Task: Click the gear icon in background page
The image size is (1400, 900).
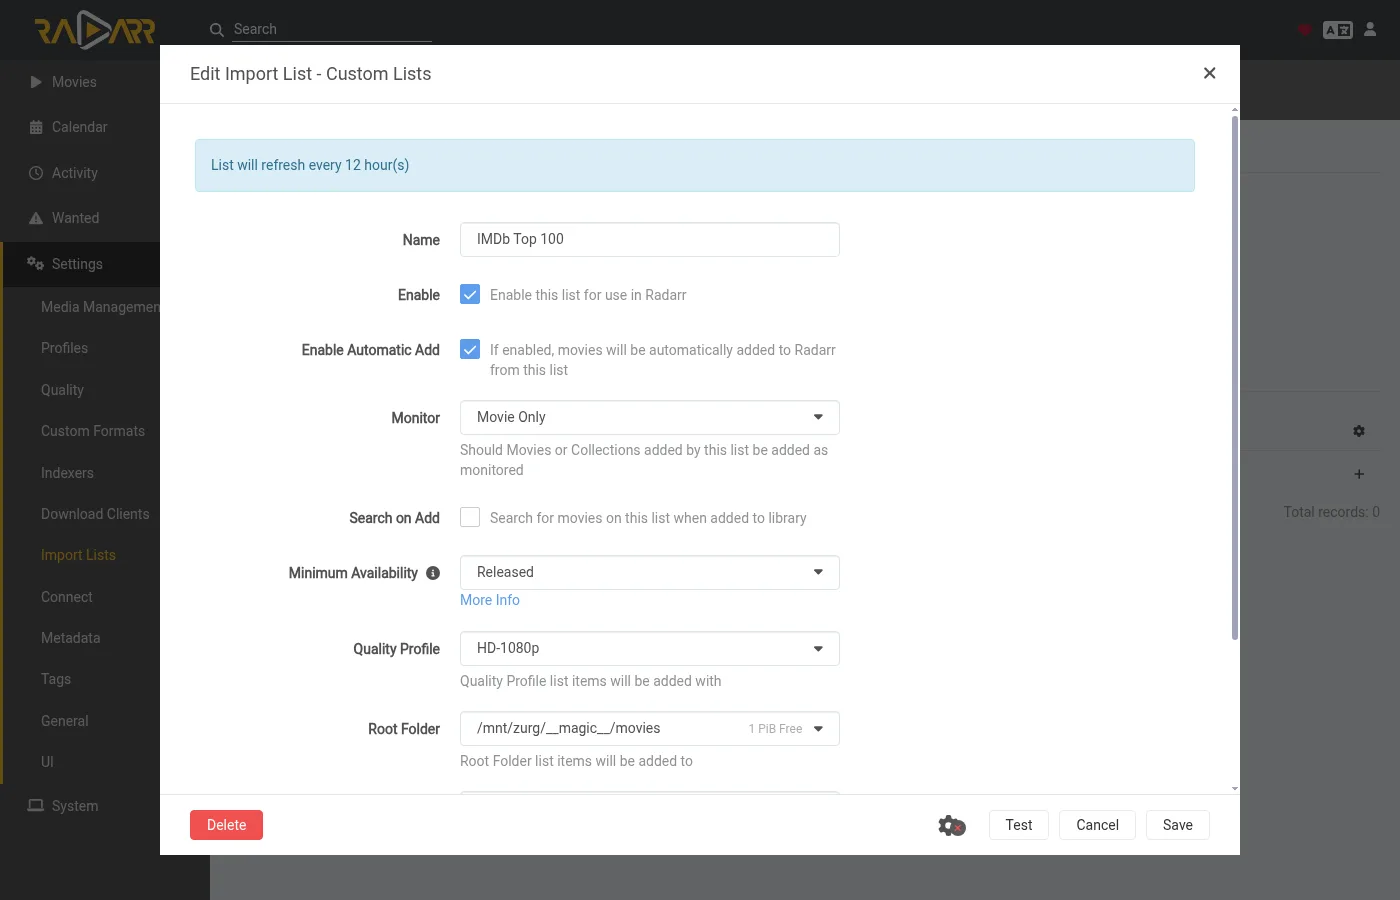Action: coord(1359,431)
